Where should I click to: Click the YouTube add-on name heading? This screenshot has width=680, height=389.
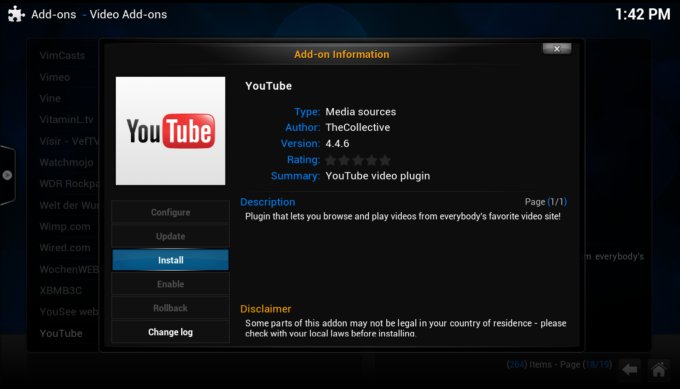(x=268, y=86)
